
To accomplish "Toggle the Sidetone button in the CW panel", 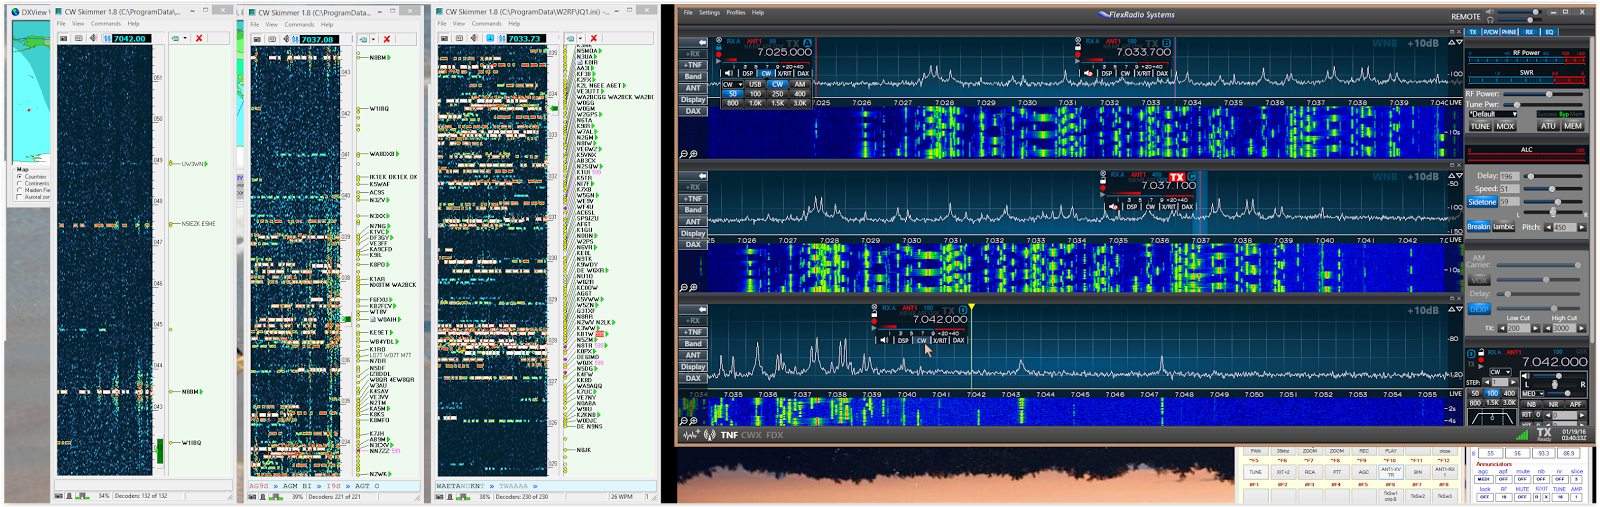I will click(x=1482, y=202).
